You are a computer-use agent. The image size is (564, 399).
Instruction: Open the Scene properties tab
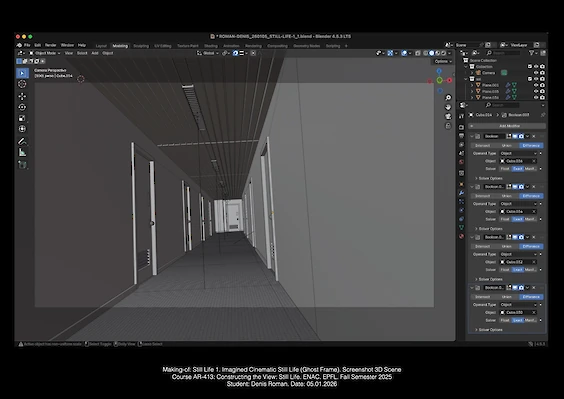pyautogui.click(x=461, y=153)
